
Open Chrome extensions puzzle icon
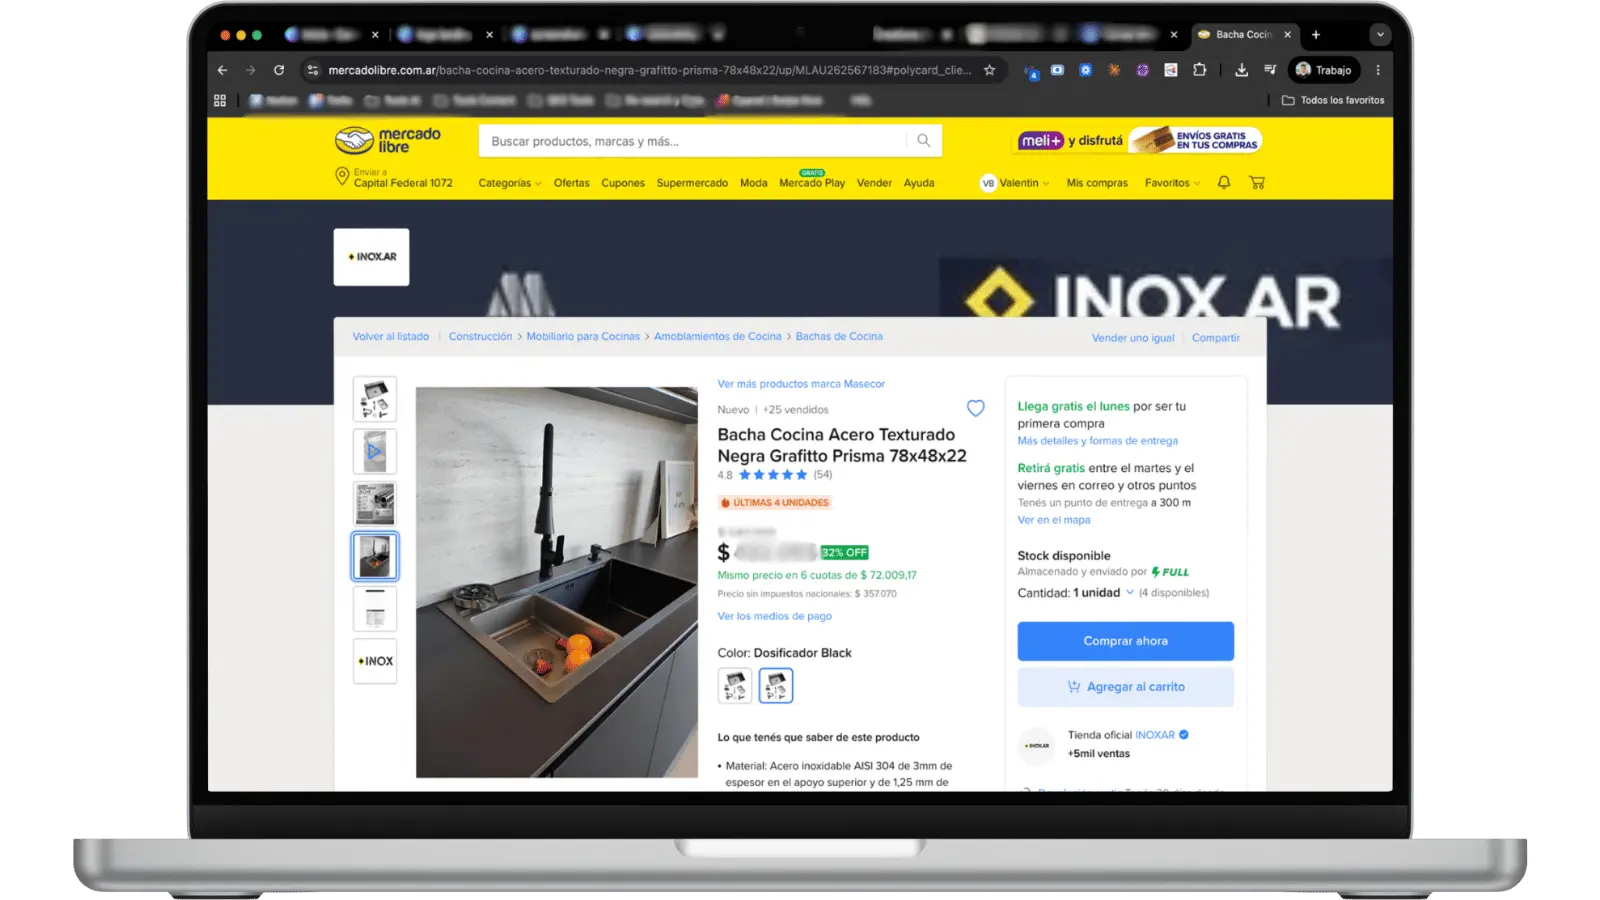coord(1199,70)
